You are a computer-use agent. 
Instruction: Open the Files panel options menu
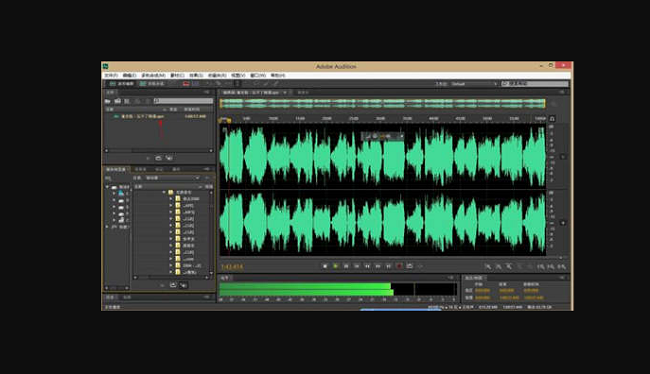(x=207, y=92)
